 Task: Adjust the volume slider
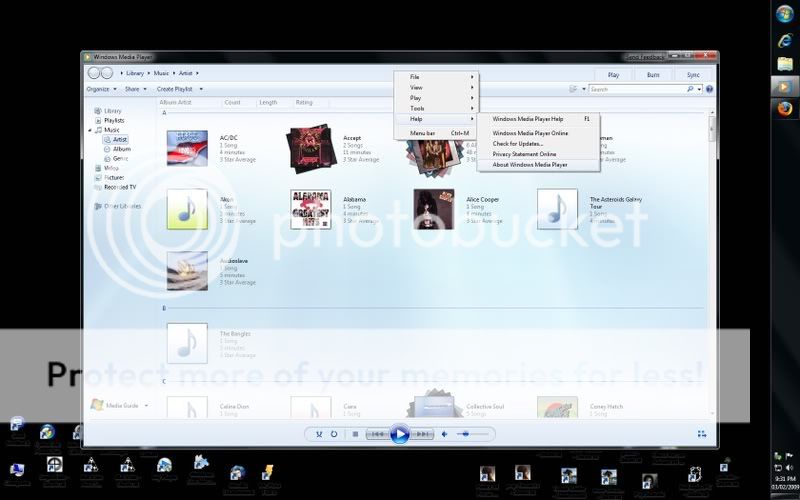coord(472,434)
